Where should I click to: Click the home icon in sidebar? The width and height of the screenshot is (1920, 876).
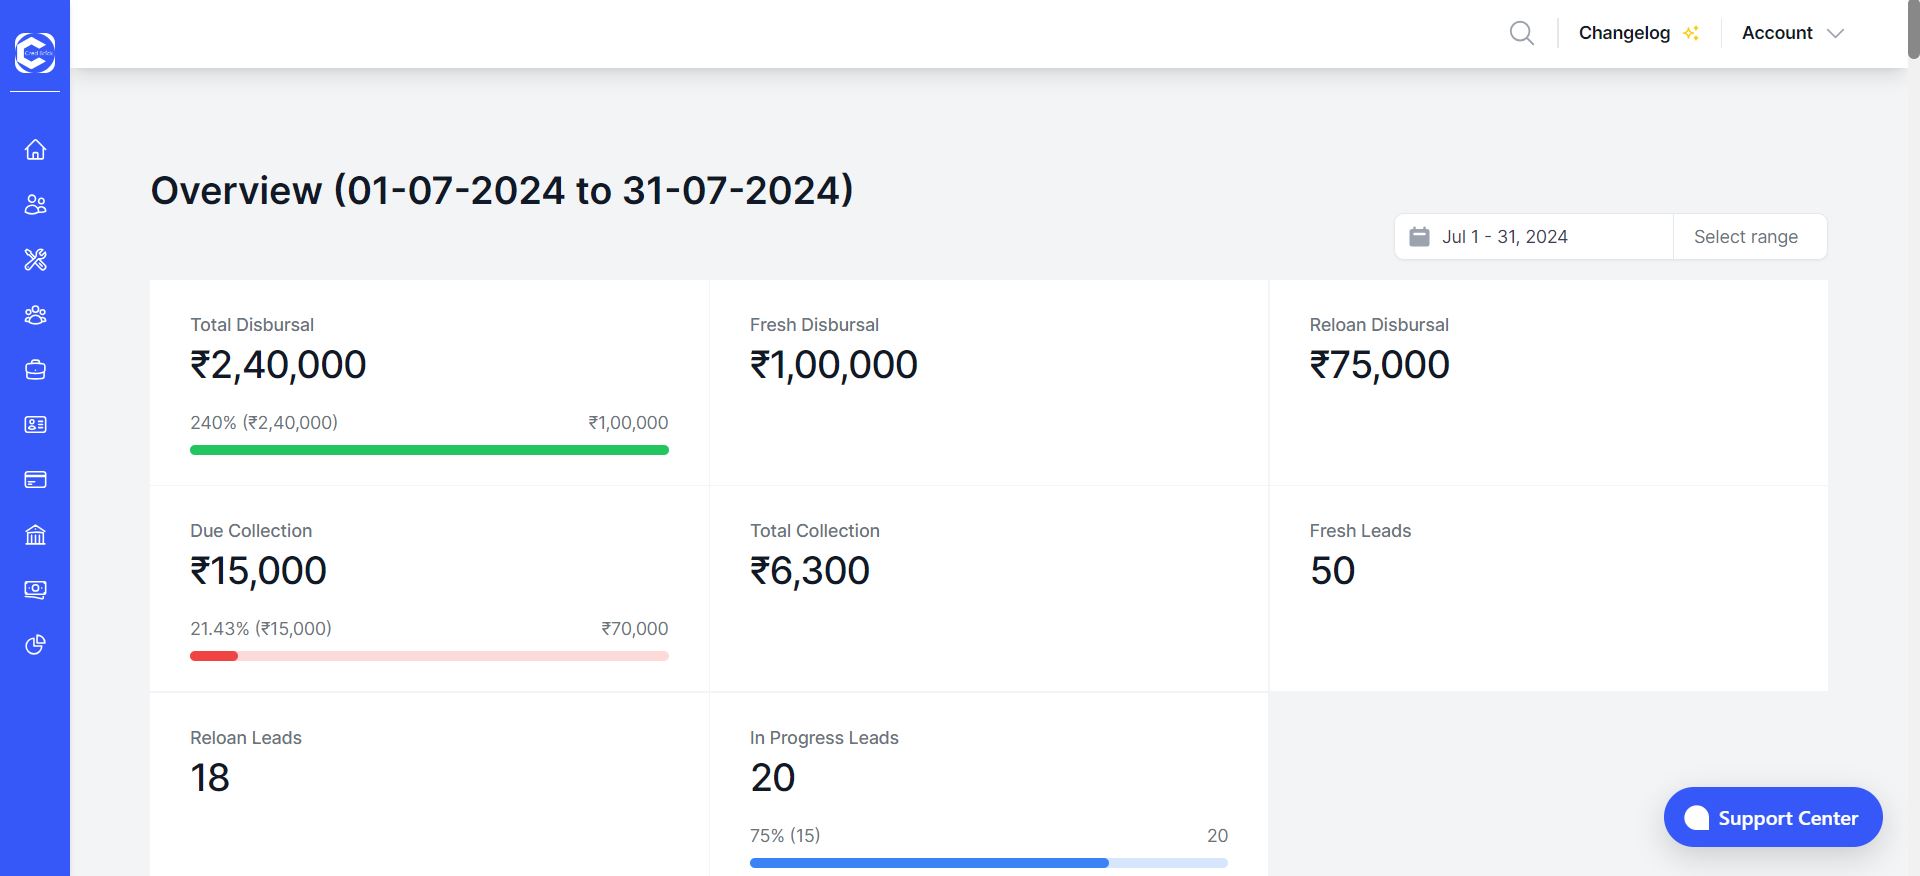[35, 150]
